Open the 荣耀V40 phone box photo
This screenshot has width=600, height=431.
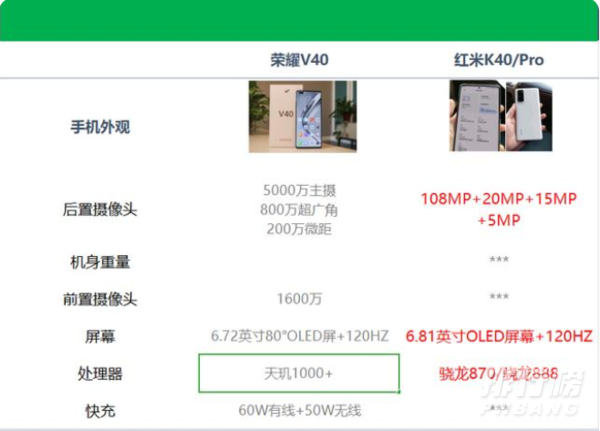[303, 116]
